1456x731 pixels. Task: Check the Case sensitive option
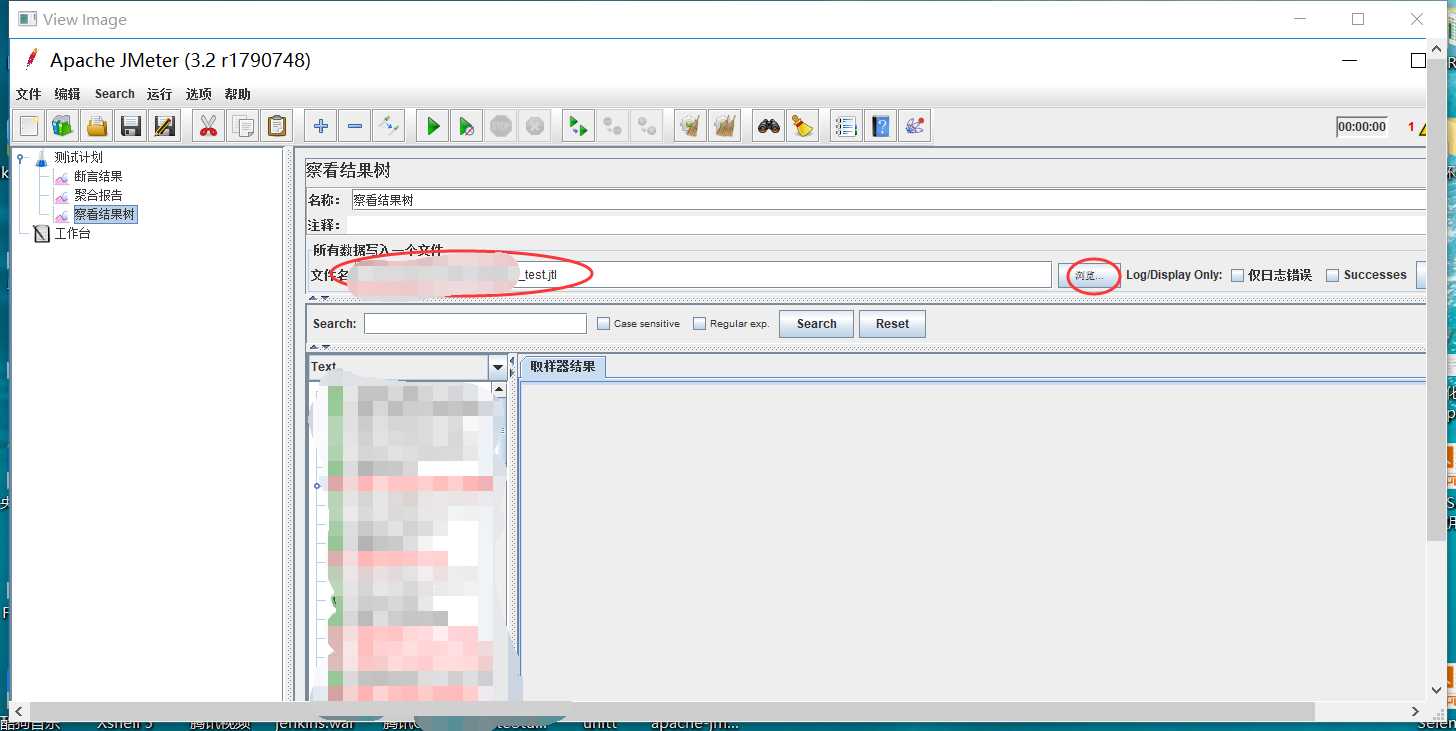(x=603, y=324)
